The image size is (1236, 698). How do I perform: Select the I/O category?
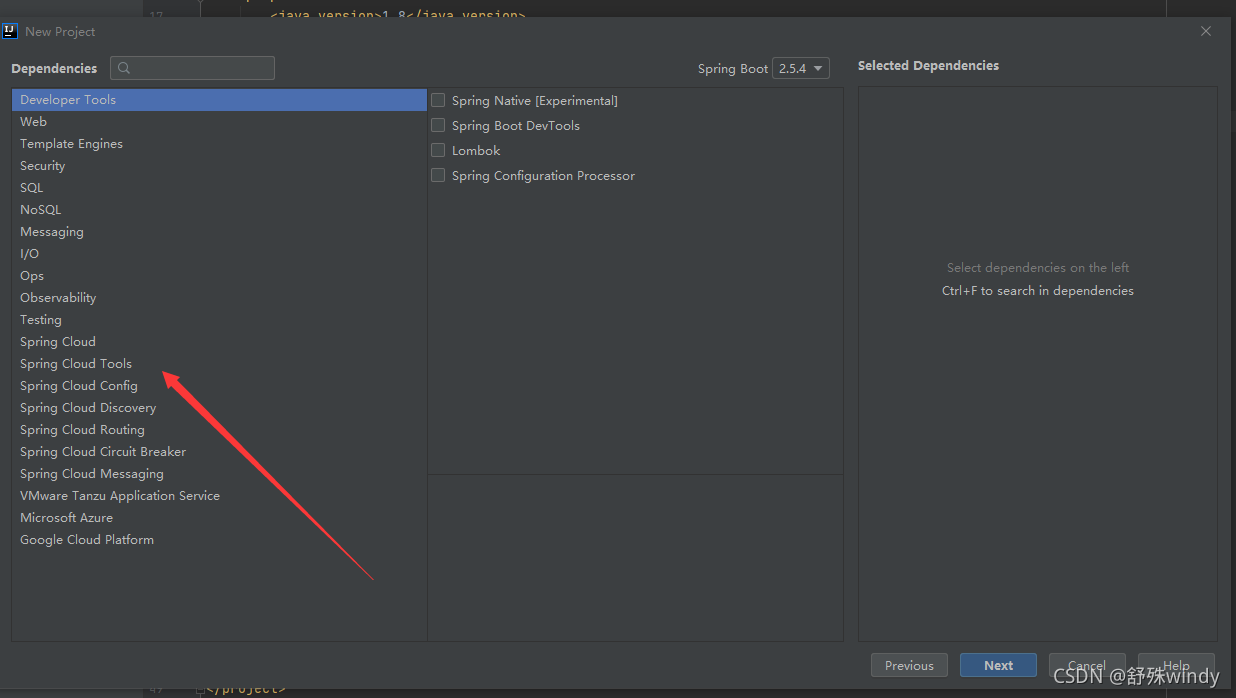click(x=219, y=254)
